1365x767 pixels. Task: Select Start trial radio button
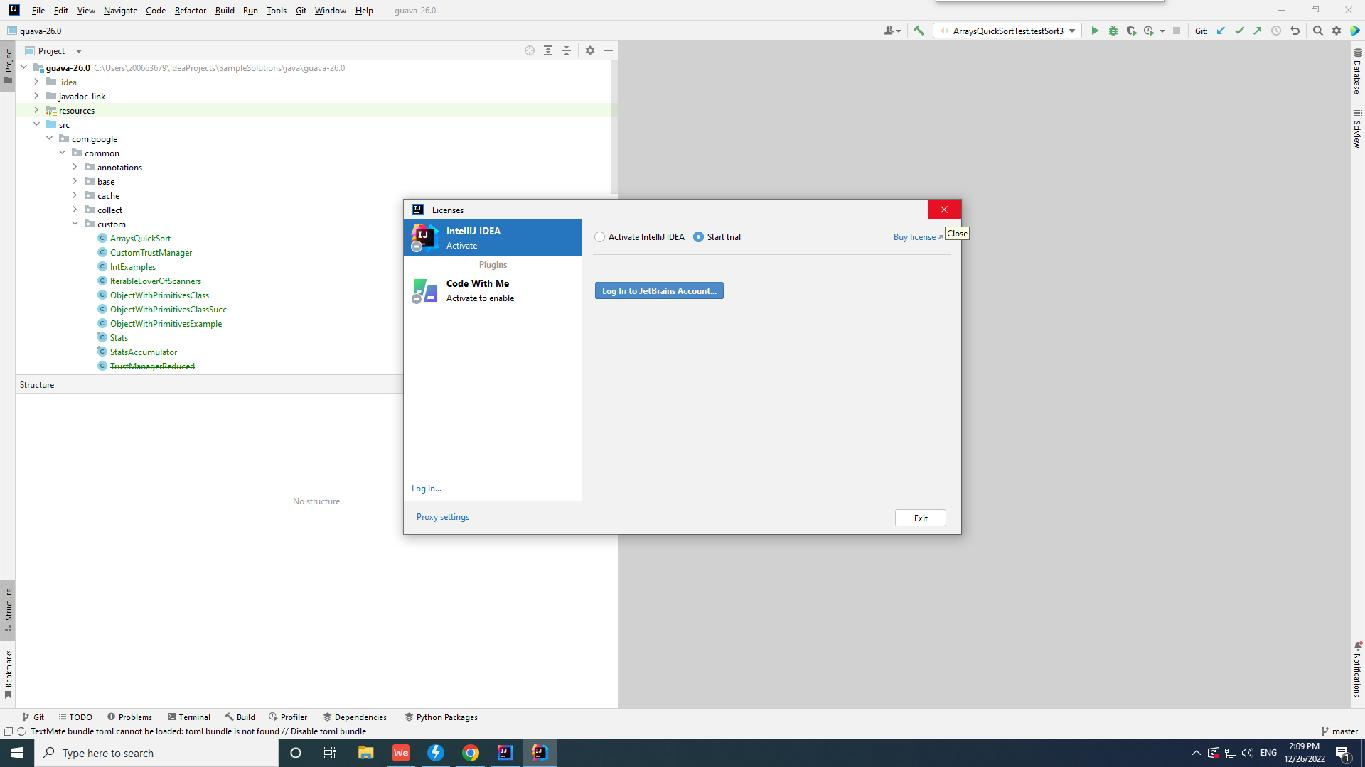click(x=698, y=237)
